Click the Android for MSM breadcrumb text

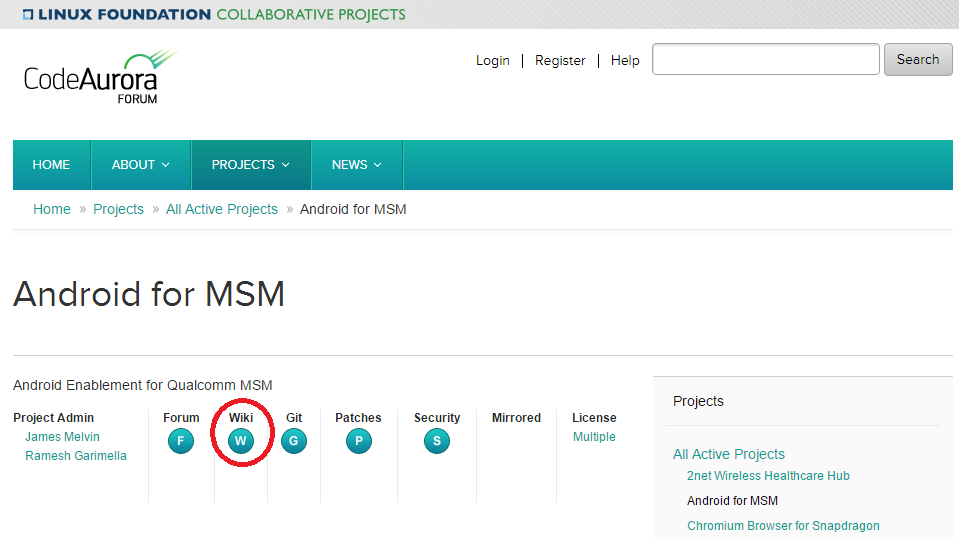click(353, 209)
